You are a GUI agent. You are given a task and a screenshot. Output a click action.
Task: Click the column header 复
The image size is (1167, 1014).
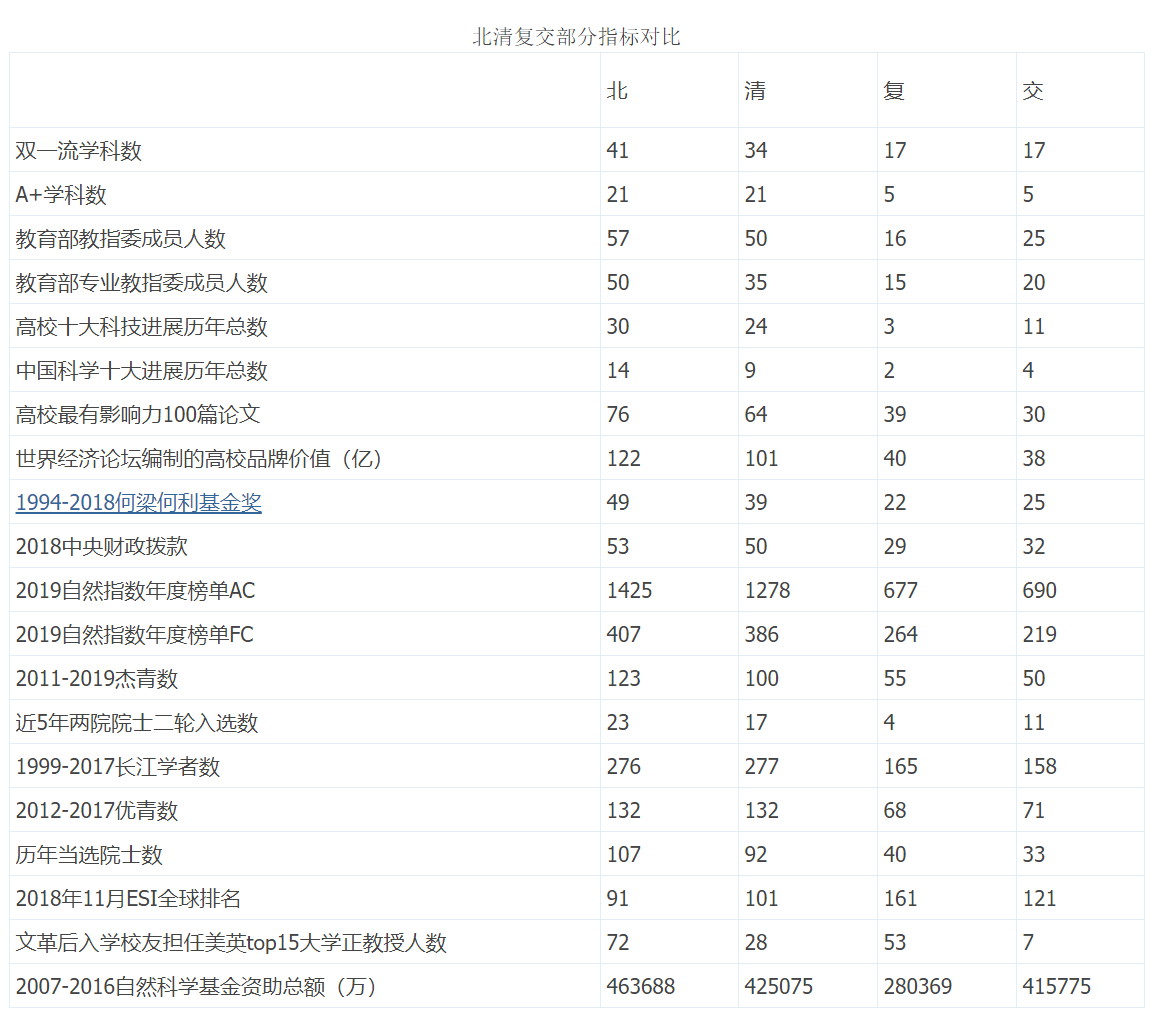[894, 91]
